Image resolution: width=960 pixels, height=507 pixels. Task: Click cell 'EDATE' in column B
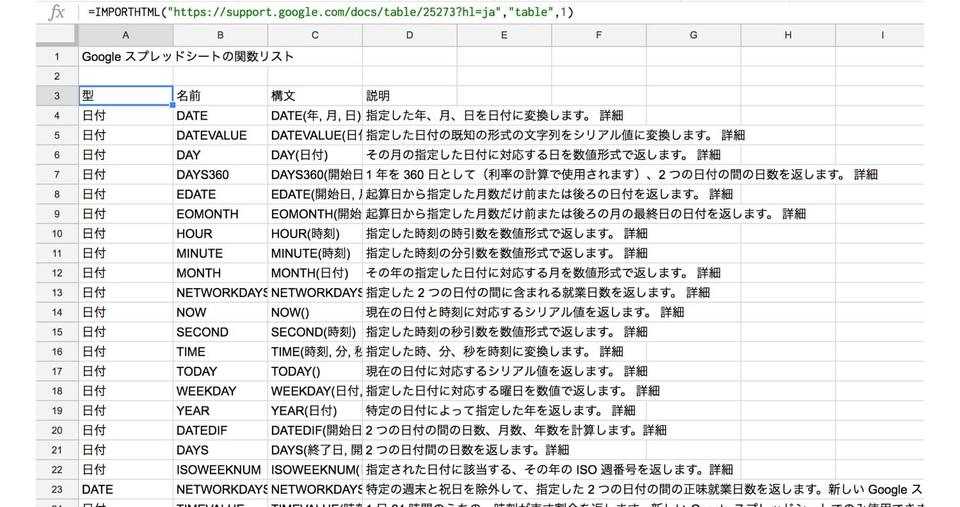[x=220, y=194]
